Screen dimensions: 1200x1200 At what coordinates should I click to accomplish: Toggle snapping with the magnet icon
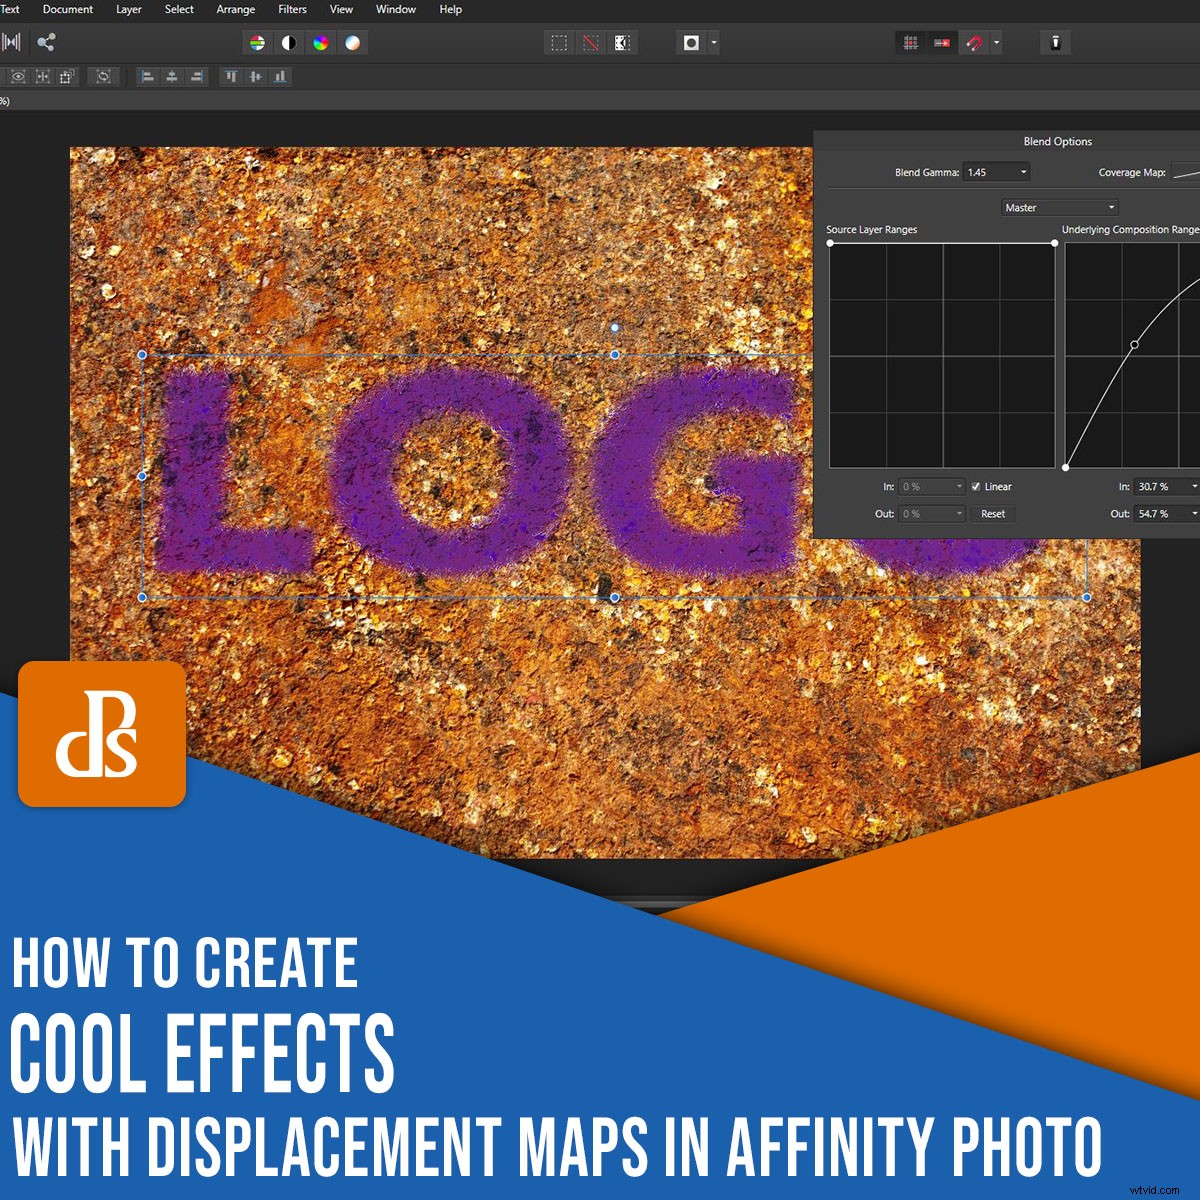(x=975, y=42)
